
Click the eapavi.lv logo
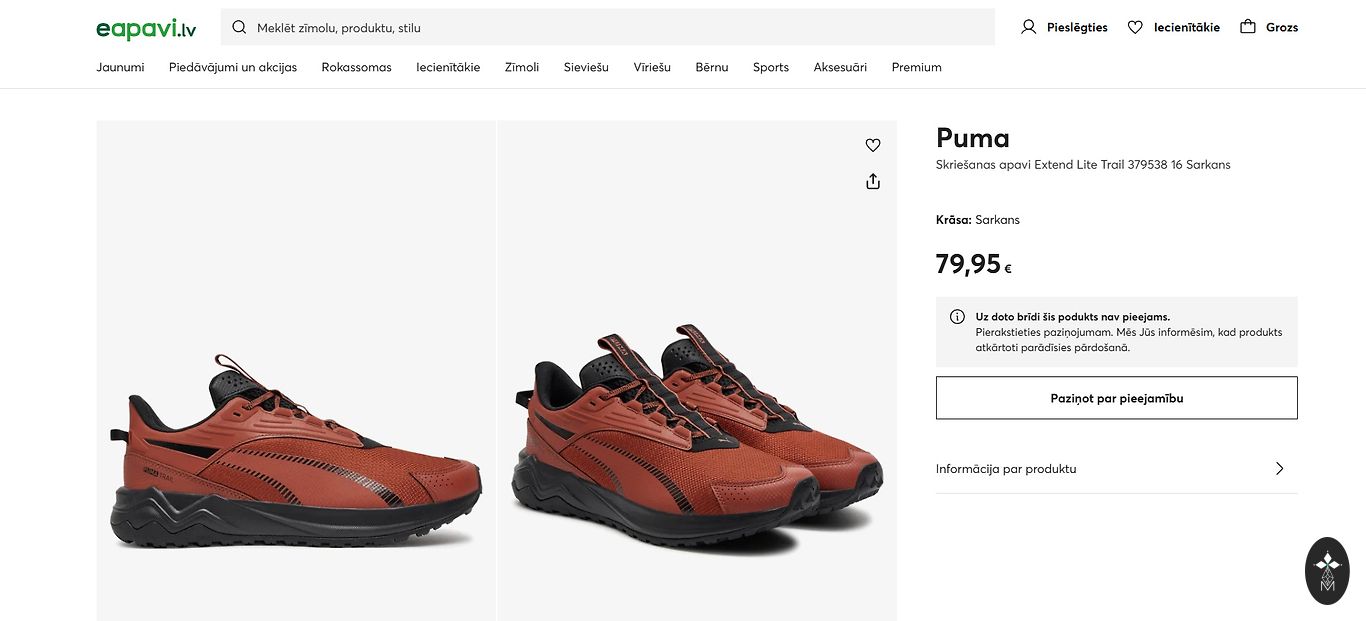146,28
